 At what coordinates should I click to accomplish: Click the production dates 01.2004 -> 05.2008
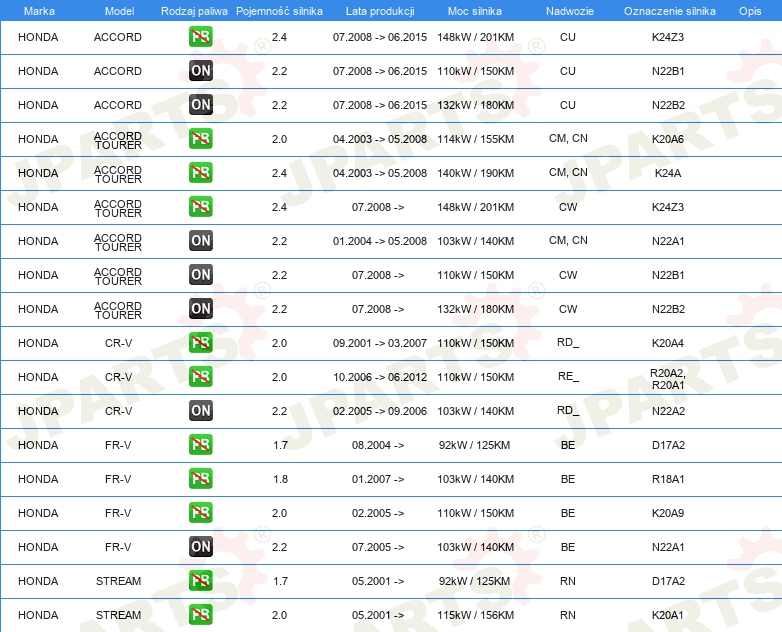(380, 240)
